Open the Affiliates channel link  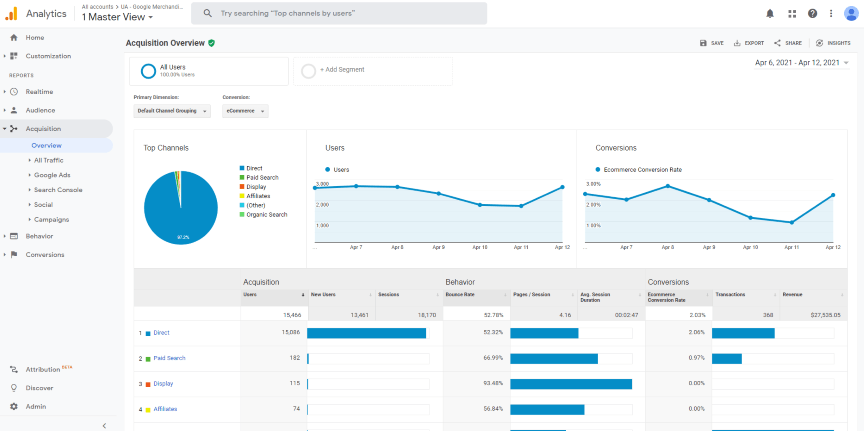(x=165, y=409)
